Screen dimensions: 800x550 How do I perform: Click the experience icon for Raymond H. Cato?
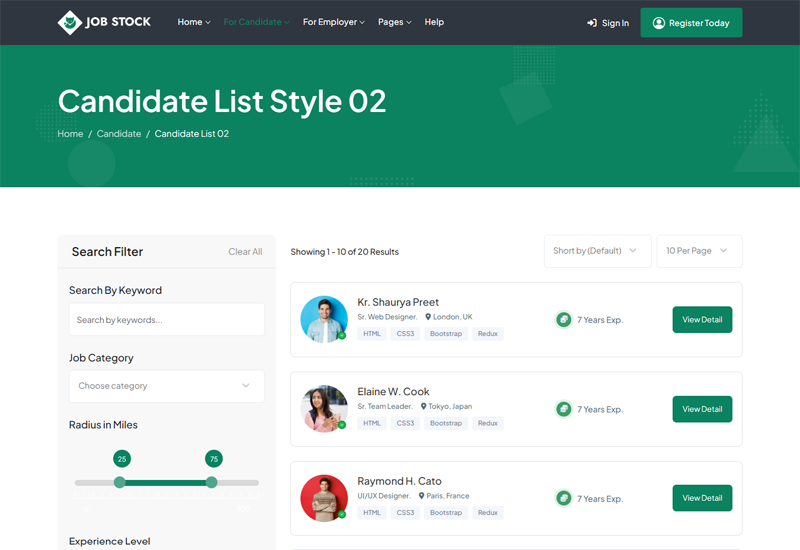564,498
